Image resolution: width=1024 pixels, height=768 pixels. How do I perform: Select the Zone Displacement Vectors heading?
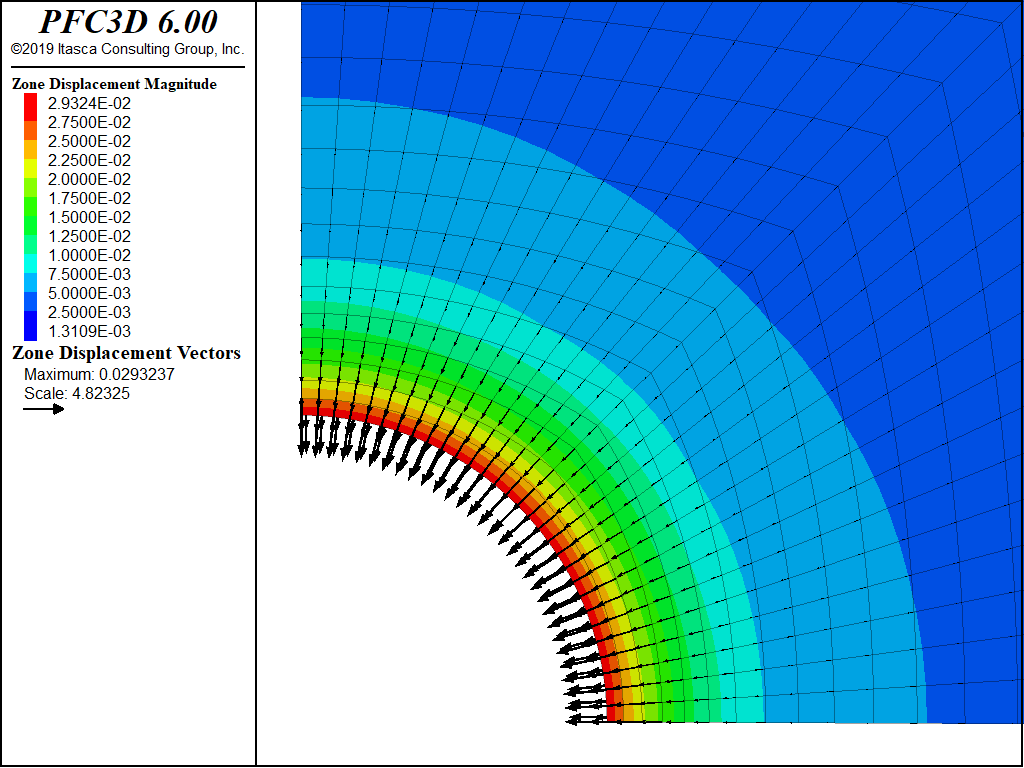(126, 353)
